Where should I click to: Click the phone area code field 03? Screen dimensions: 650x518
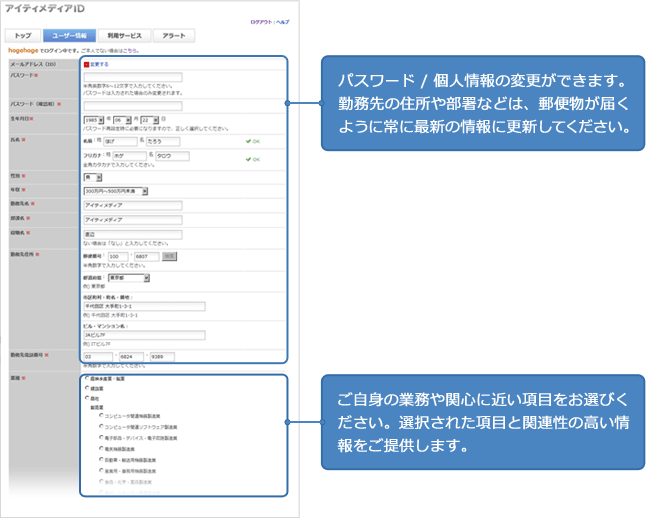(98, 357)
